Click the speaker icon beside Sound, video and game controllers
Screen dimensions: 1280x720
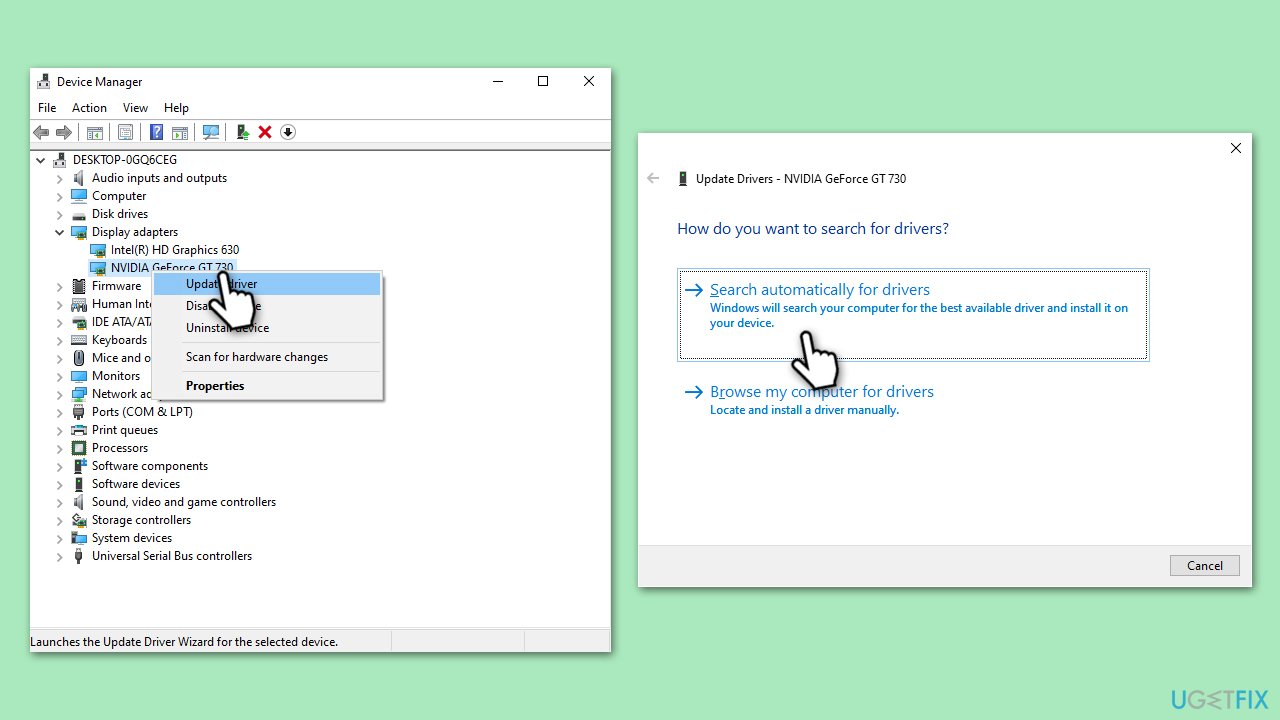[x=79, y=502]
